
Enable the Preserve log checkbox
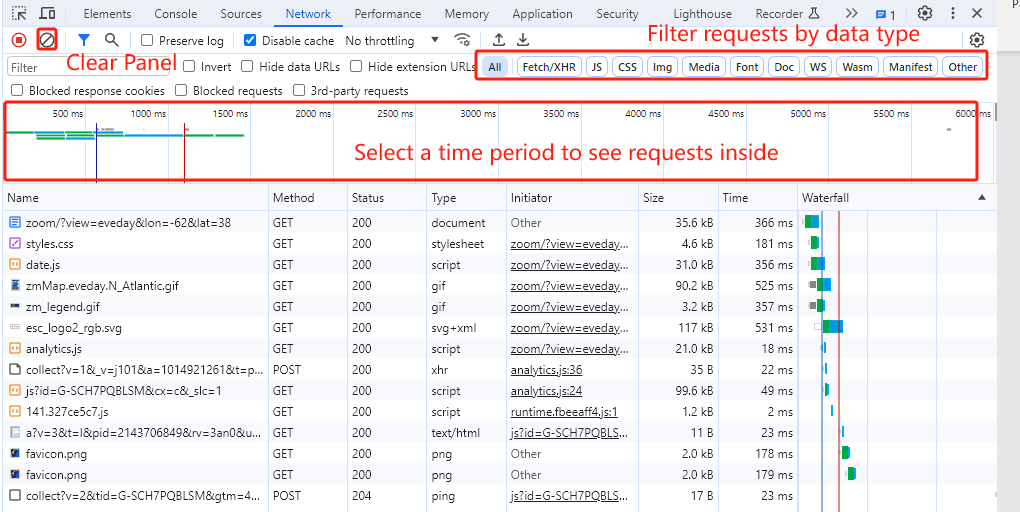pos(147,40)
